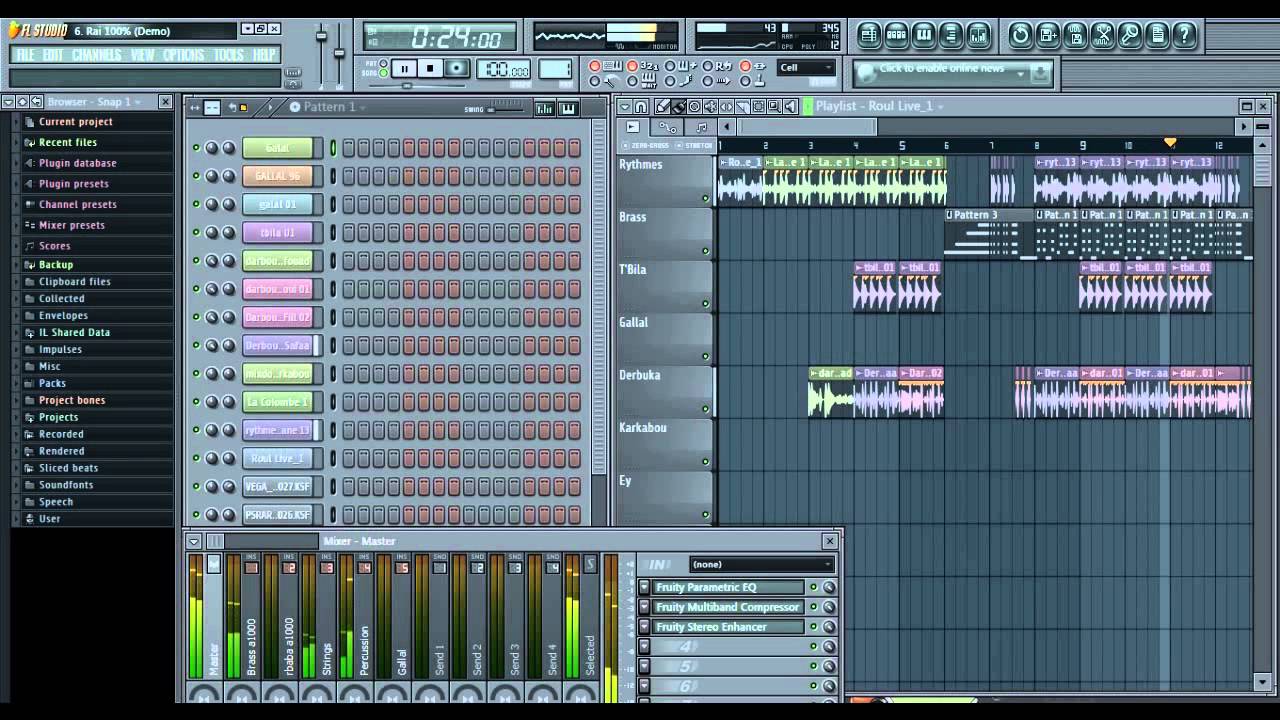This screenshot has width=1280, height=720.
Task: Open the VIEW menu
Action: 142,55
